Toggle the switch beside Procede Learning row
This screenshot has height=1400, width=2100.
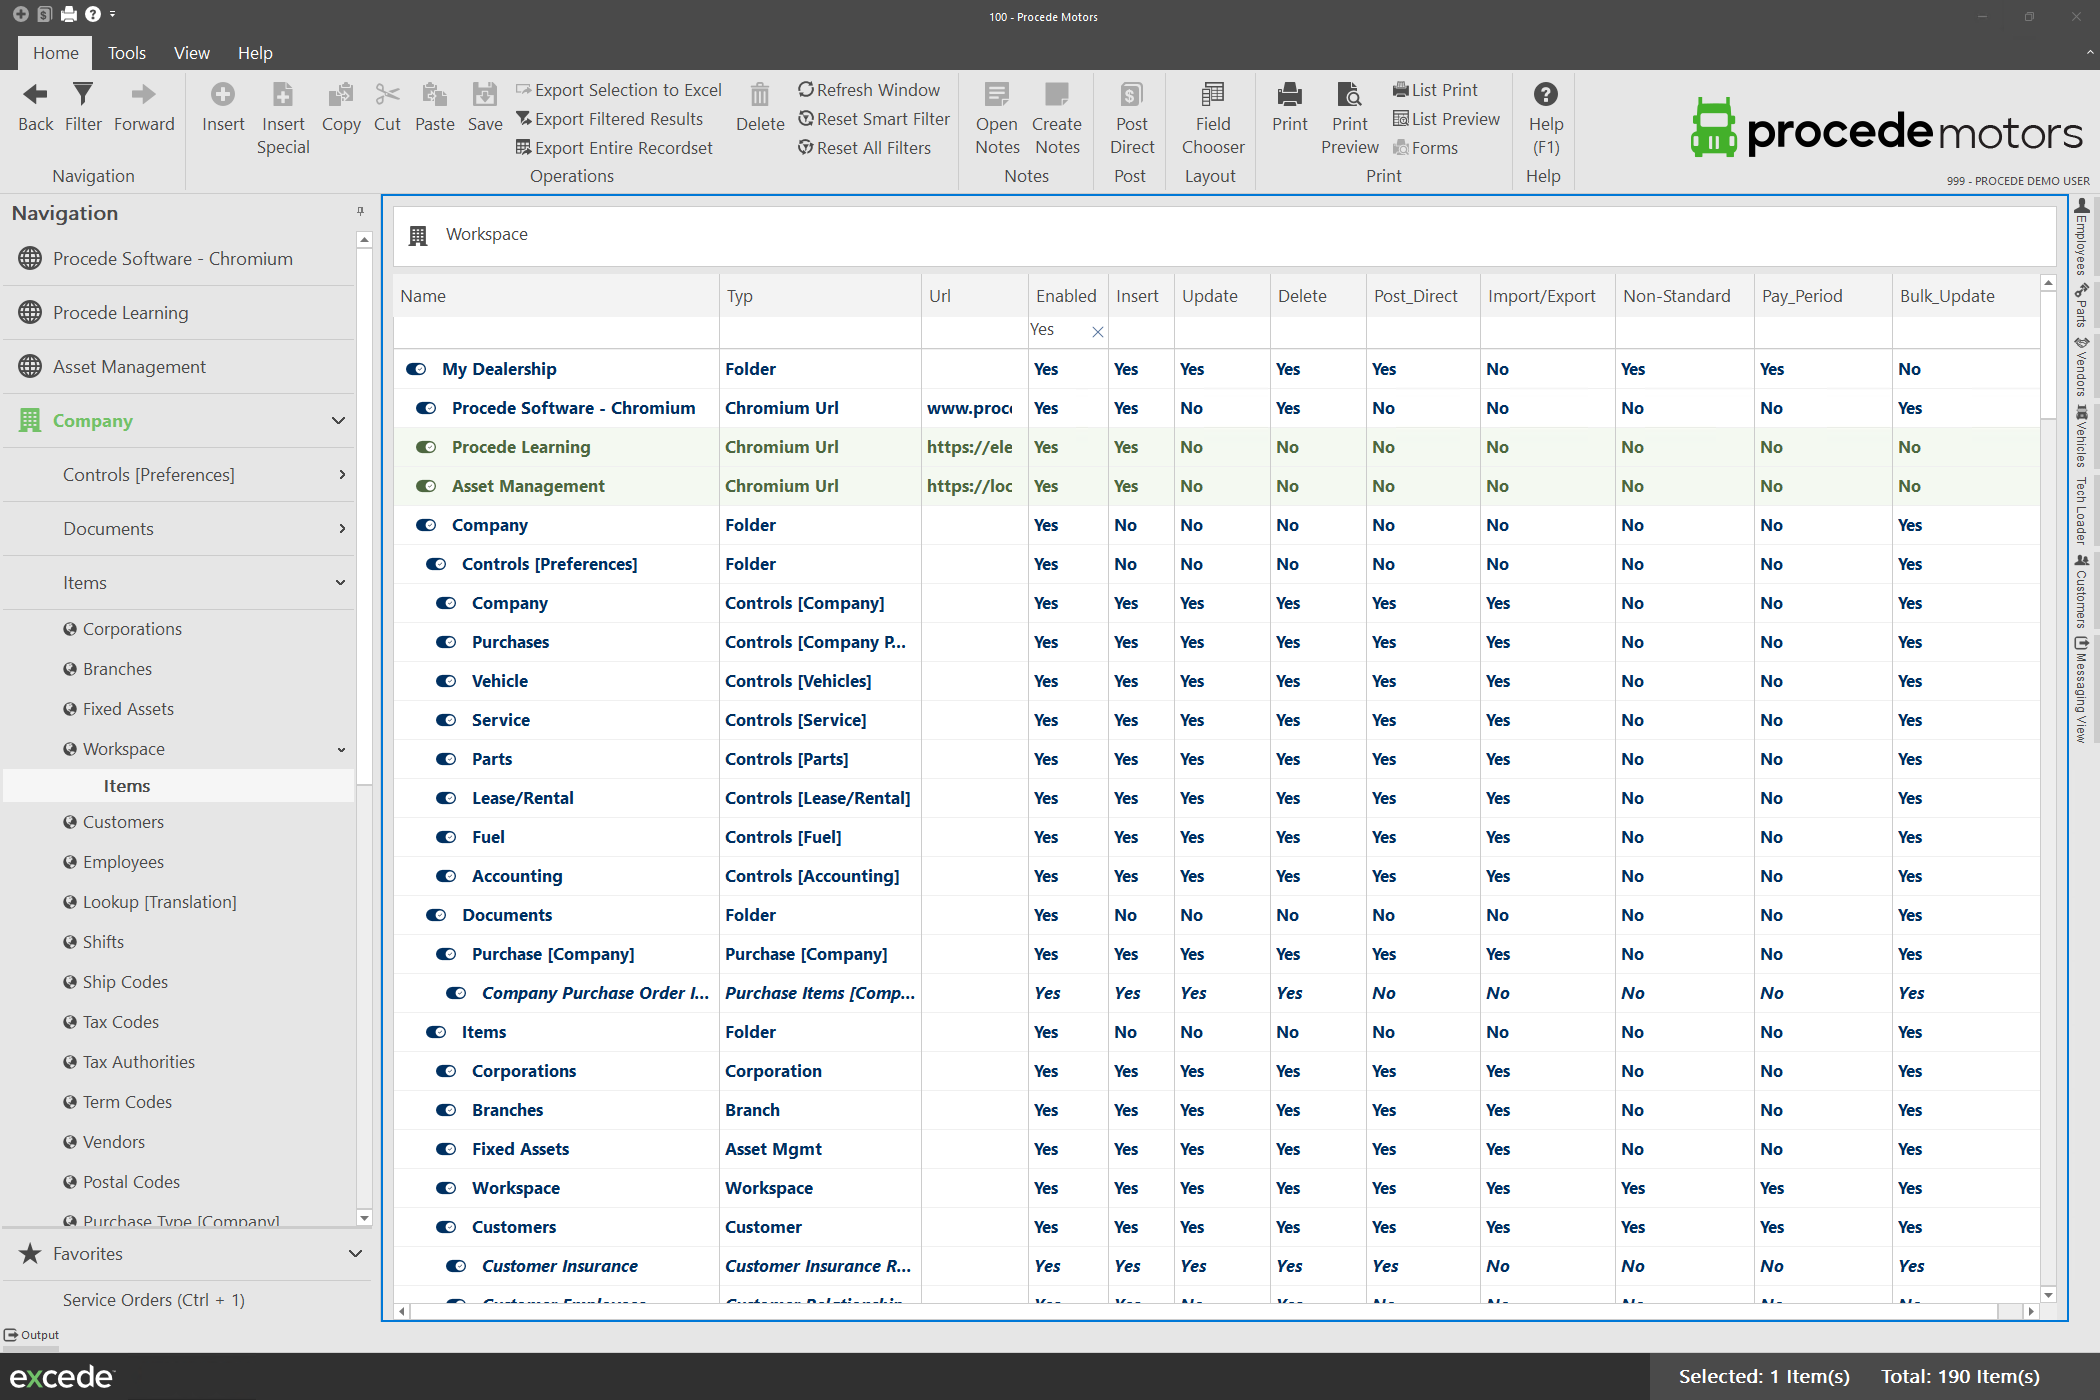tap(427, 447)
